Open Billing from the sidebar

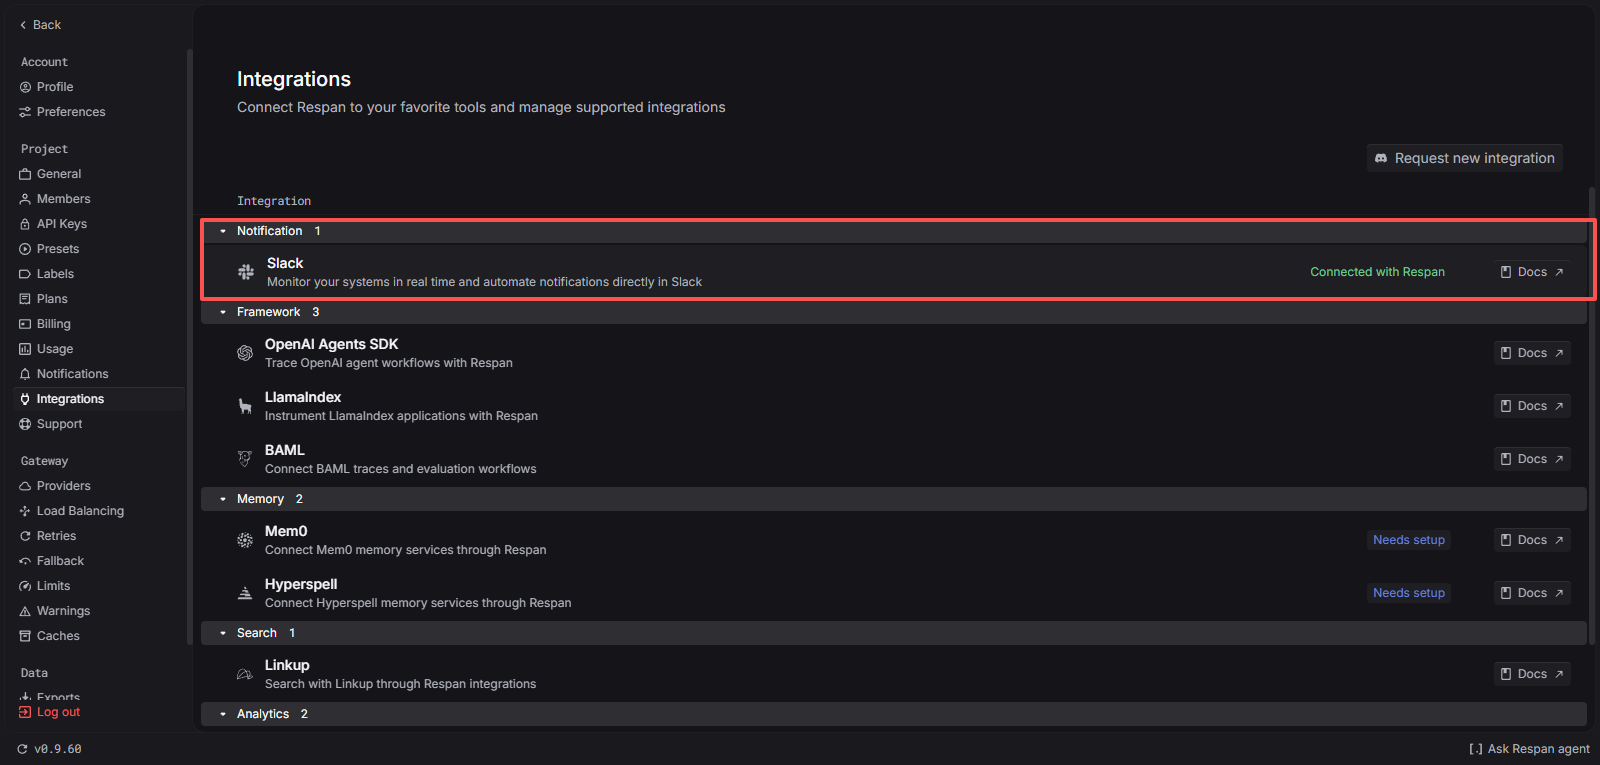[52, 323]
